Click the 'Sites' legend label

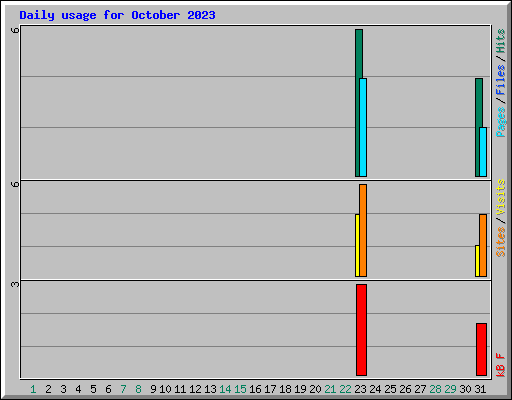(x=501, y=242)
